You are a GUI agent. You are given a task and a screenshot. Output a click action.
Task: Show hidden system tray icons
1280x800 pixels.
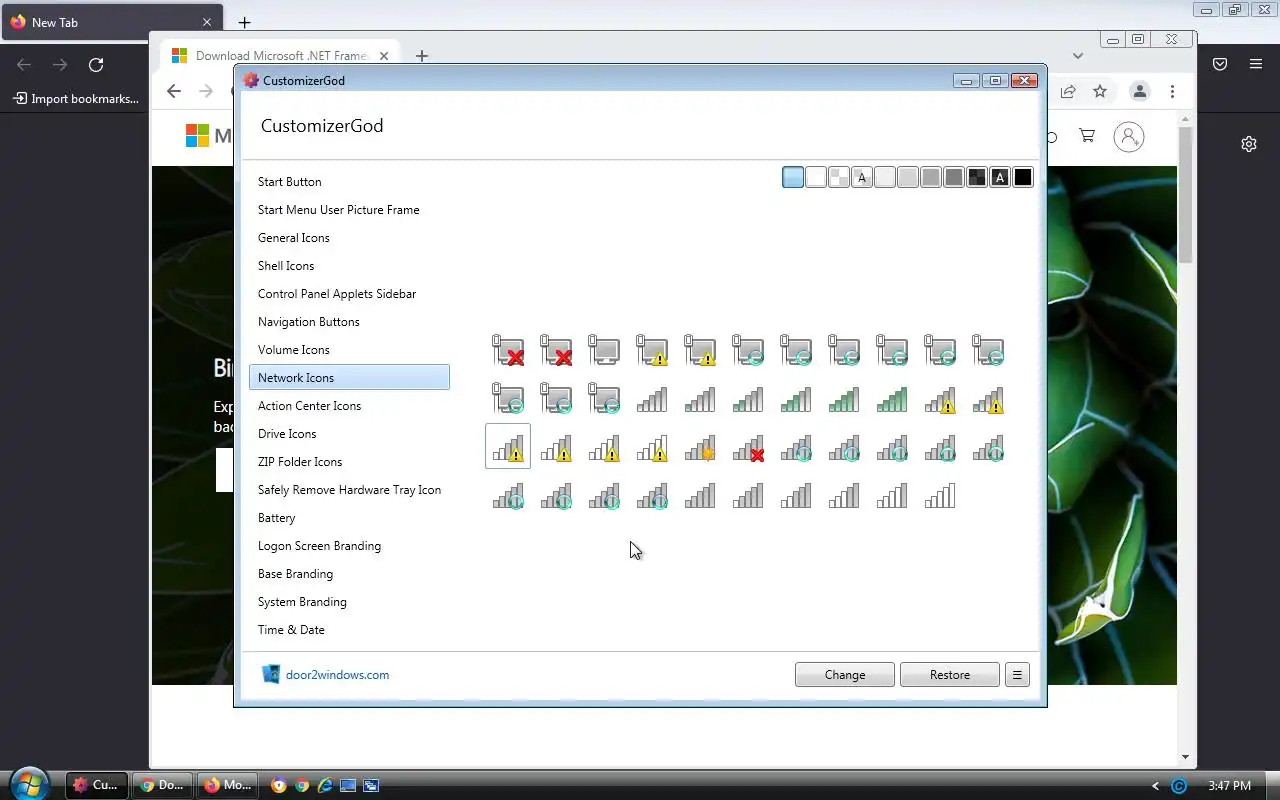point(1155,786)
